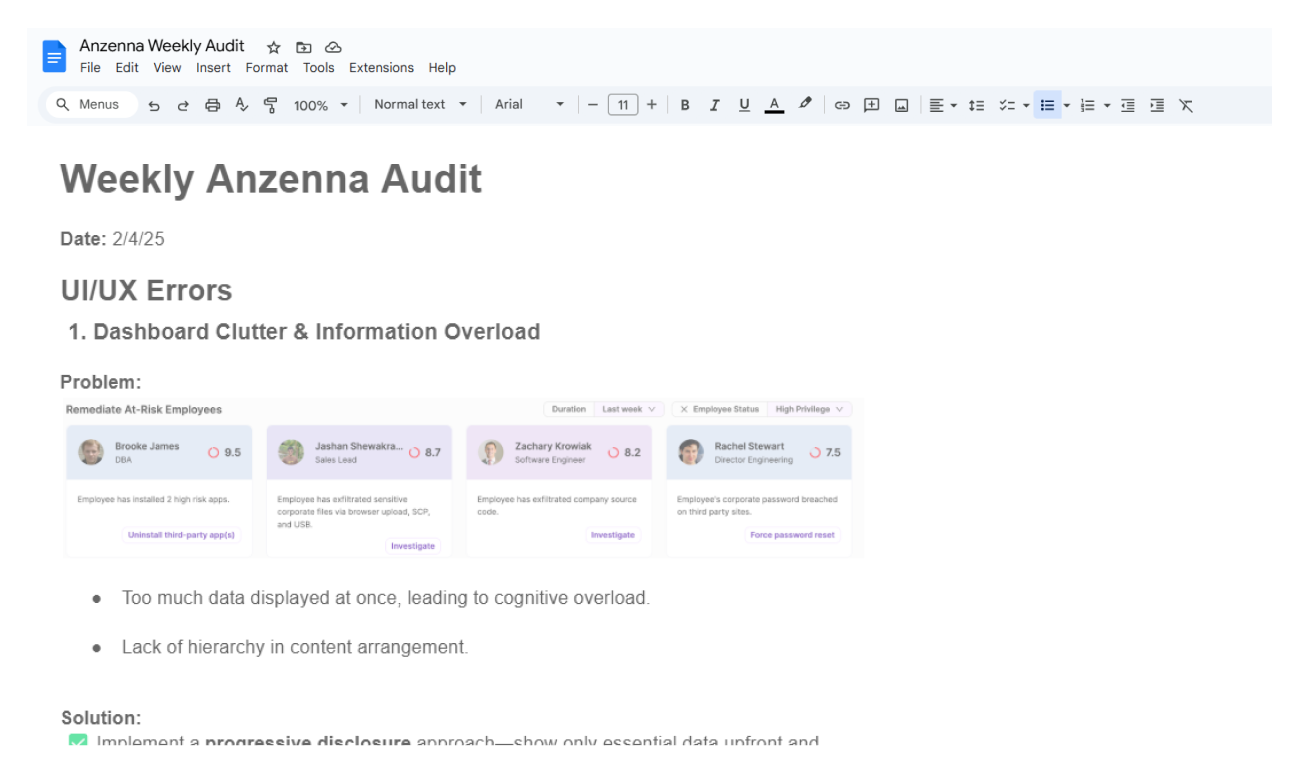1296x771 pixels.
Task: Toggle the bulleted list button
Action: (1047, 105)
